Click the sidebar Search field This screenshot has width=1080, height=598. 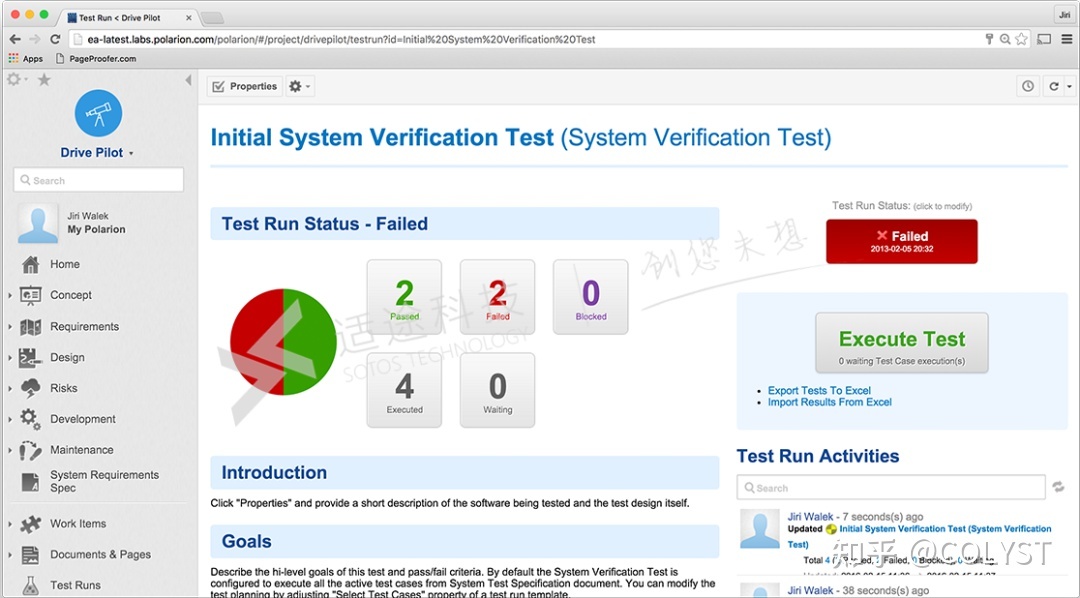click(x=98, y=180)
